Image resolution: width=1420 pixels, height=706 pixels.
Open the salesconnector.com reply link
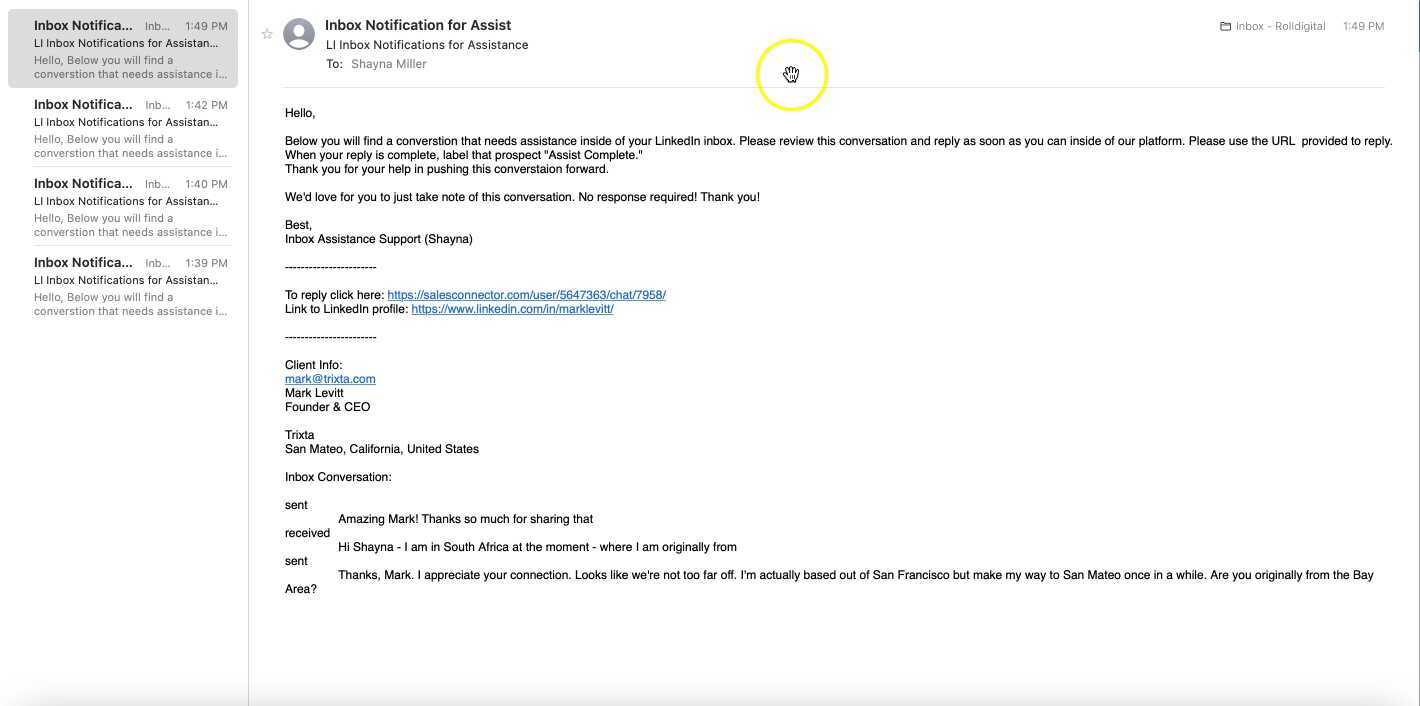(526, 294)
